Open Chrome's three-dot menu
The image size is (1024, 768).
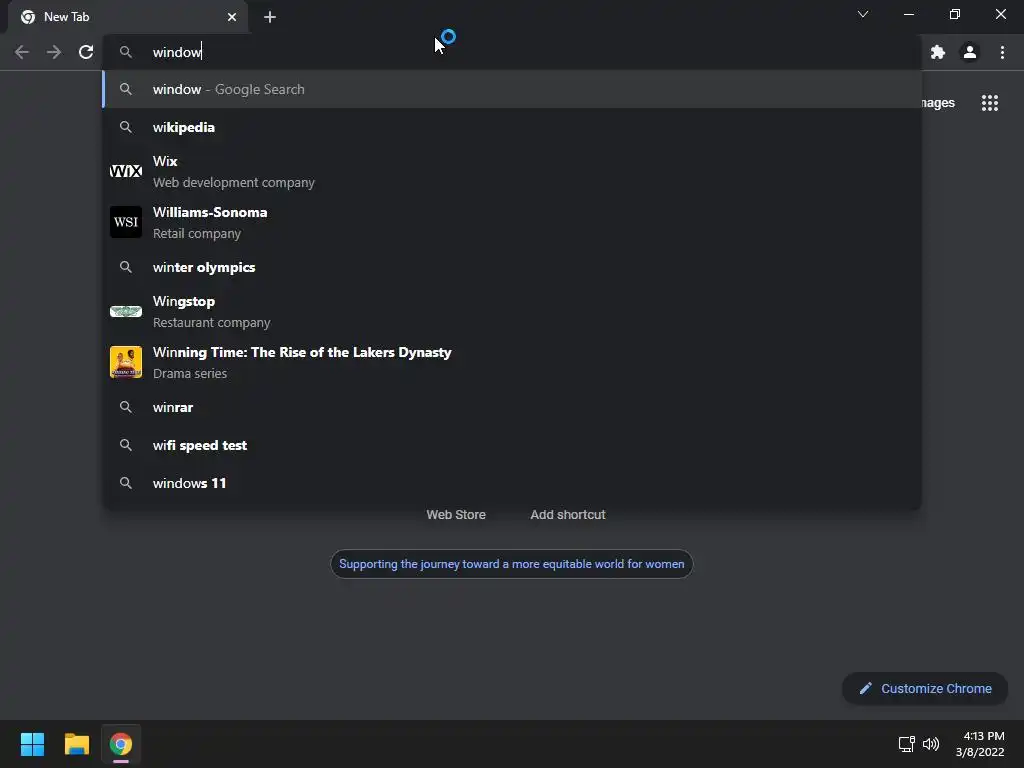1002,52
